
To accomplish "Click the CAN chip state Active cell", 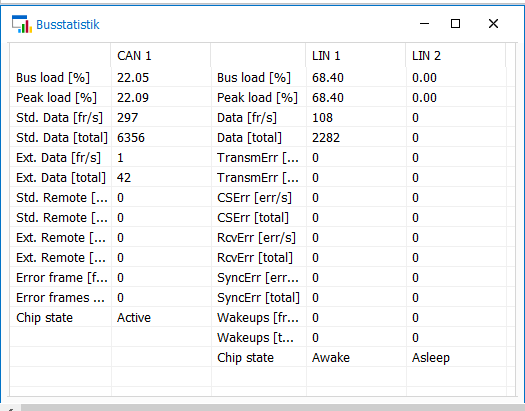I will pos(134,318).
